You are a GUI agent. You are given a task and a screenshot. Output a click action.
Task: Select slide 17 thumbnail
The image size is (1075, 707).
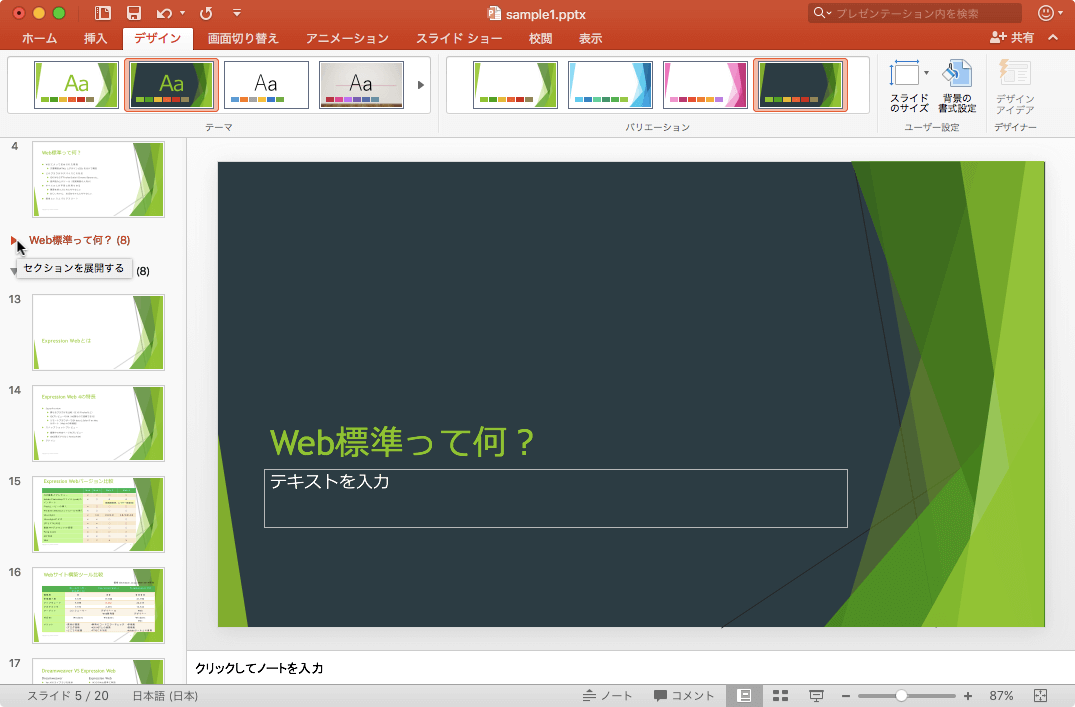[x=98, y=671]
